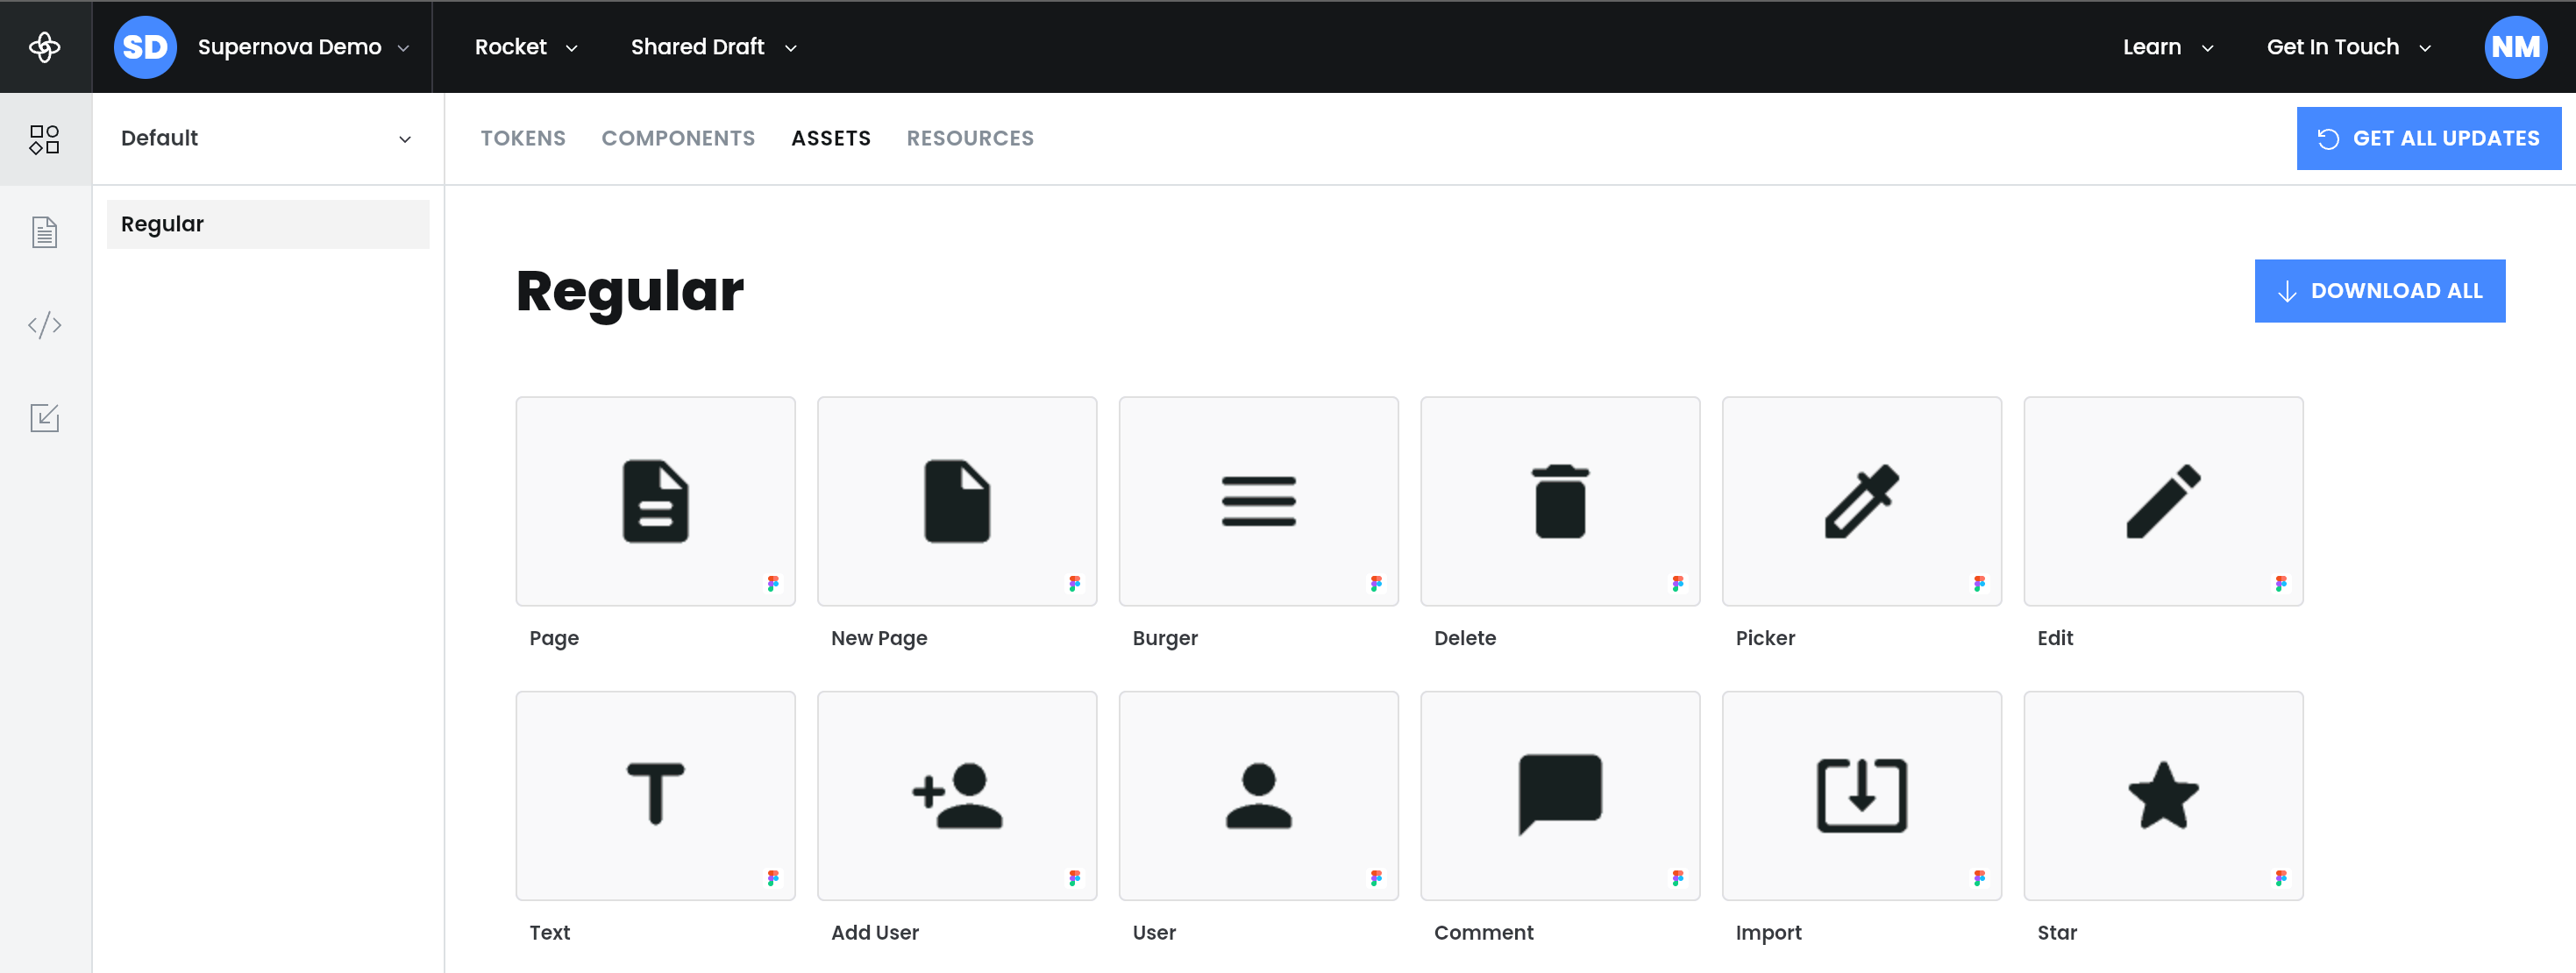This screenshot has height=973, width=2576.
Task: Click the Get All Updates button
Action: (2428, 138)
